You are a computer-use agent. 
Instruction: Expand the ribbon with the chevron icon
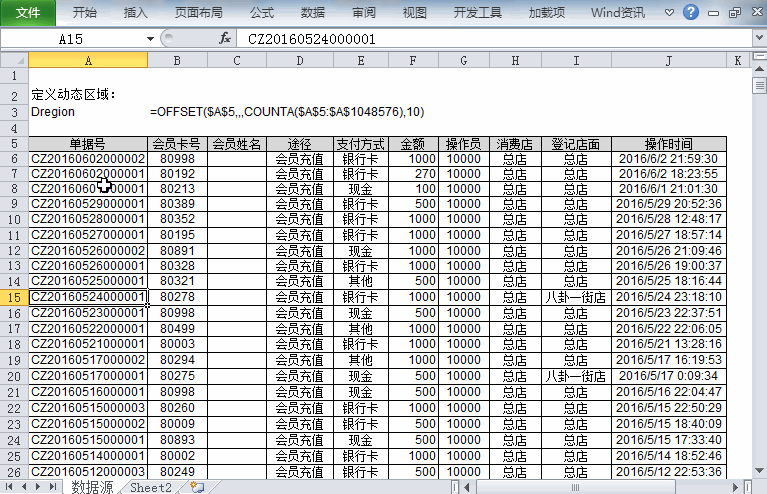click(x=669, y=13)
